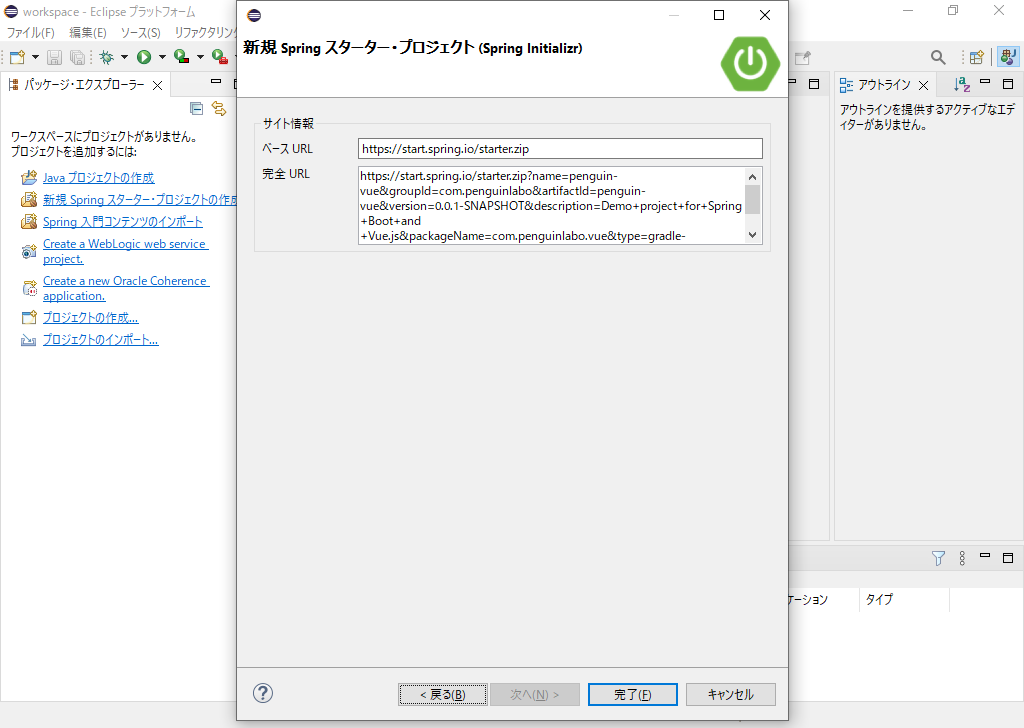Click inside the 完全 URL text area
Screen dimensions: 1024x728
point(551,206)
